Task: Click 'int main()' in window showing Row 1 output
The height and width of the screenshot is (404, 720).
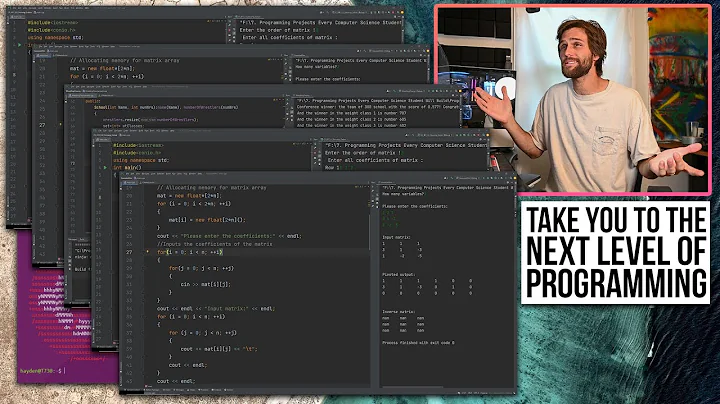Action: [x=127, y=168]
